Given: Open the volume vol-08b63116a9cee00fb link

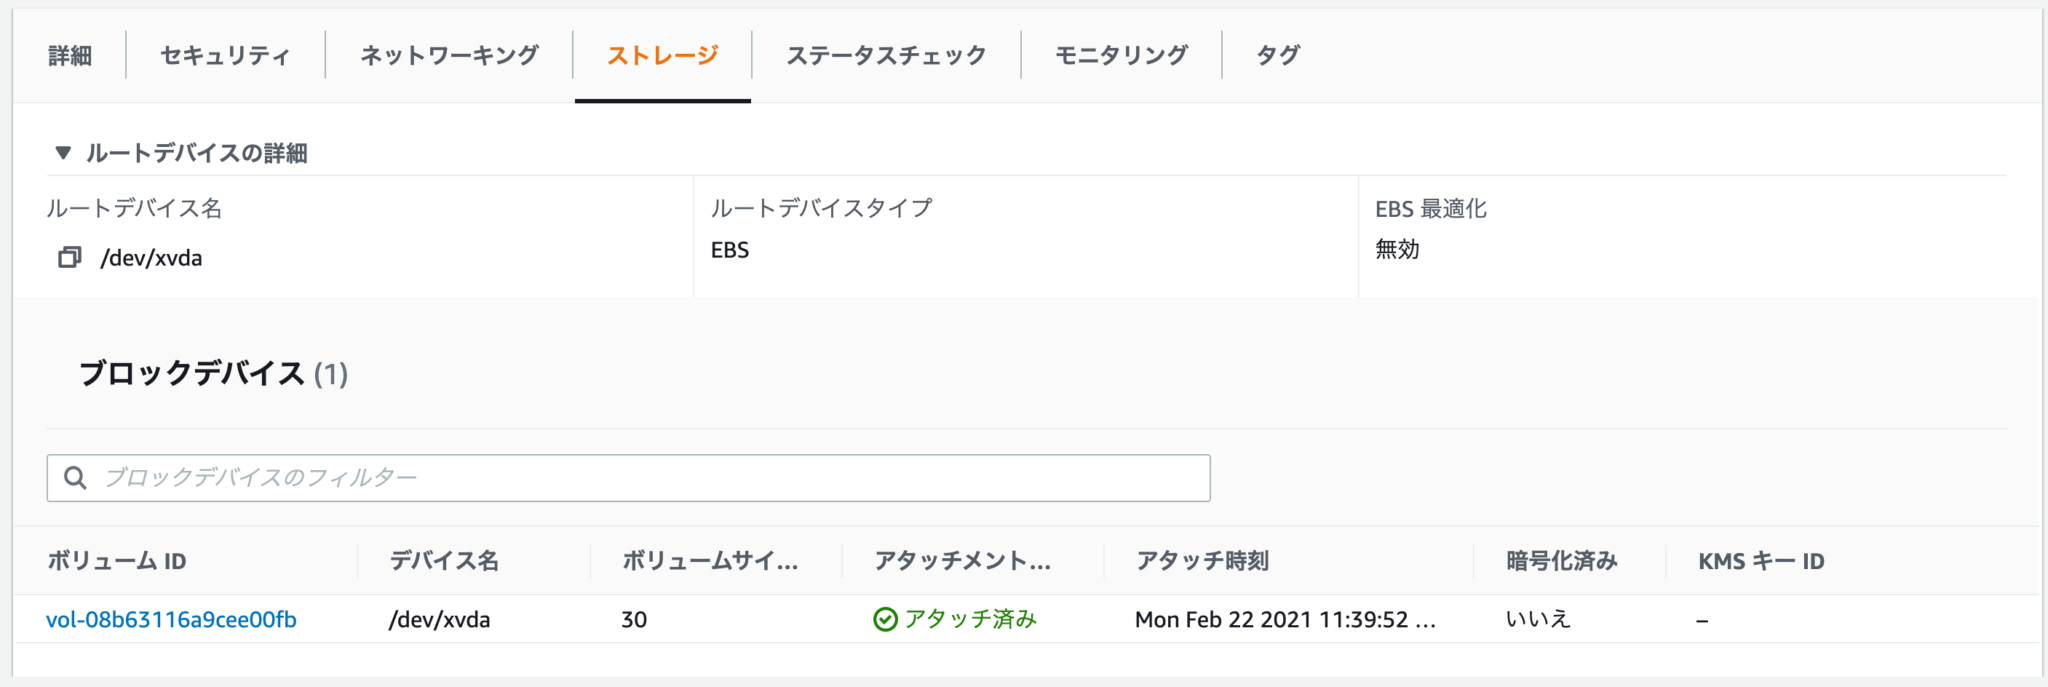Looking at the screenshot, I should pos(172,619).
